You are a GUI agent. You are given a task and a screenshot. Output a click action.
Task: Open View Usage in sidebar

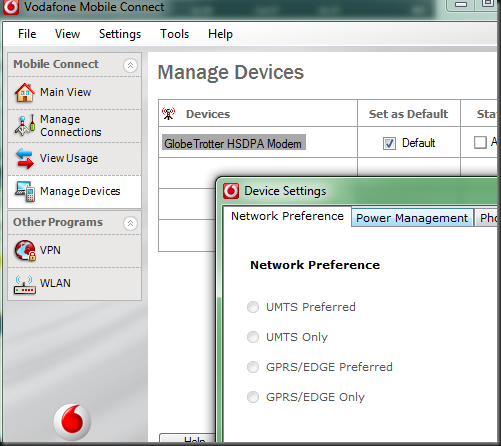pos(75,158)
